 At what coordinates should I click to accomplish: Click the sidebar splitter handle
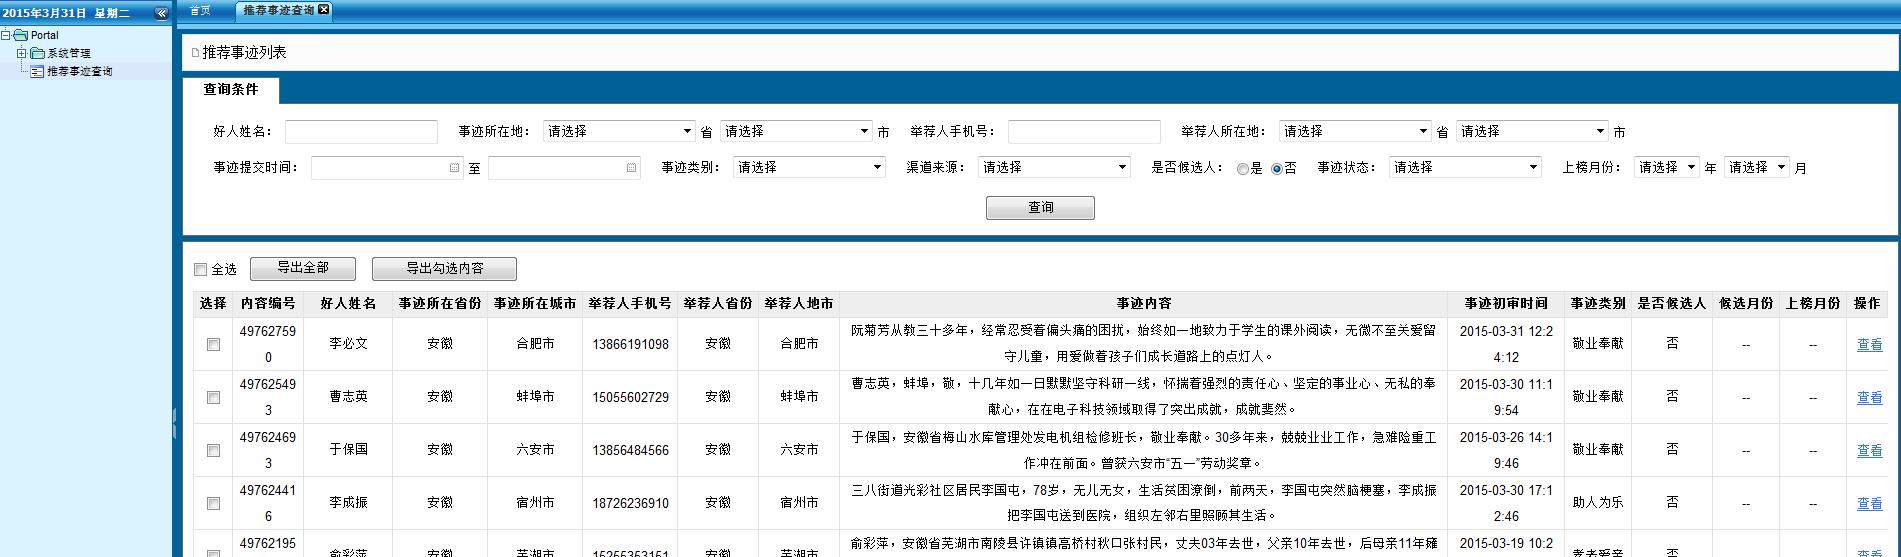(x=175, y=422)
